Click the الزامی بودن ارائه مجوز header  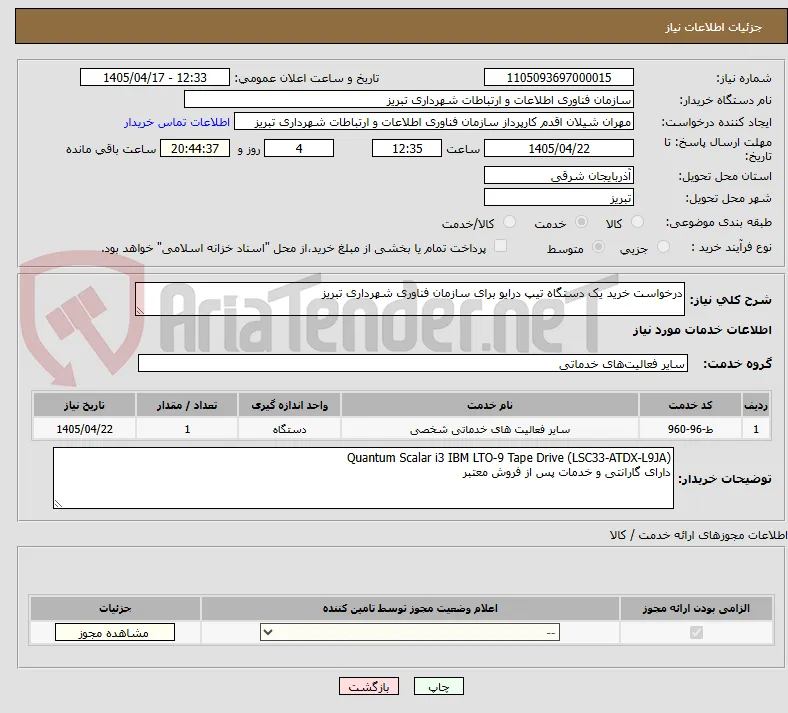pos(696,608)
